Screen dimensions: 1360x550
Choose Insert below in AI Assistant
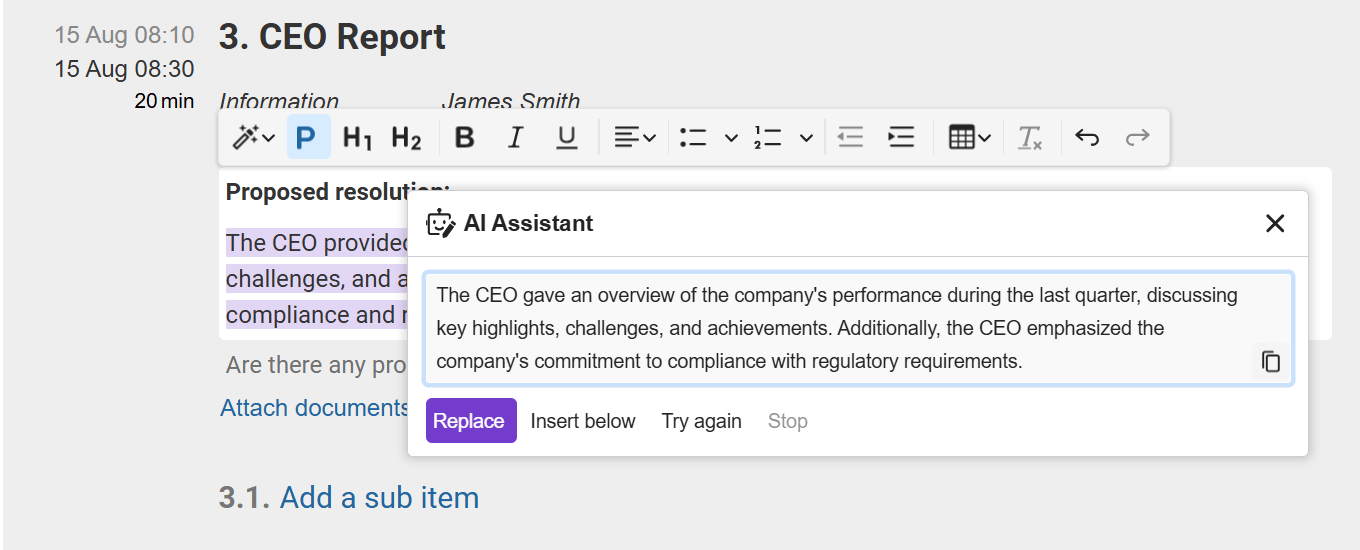(x=583, y=421)
